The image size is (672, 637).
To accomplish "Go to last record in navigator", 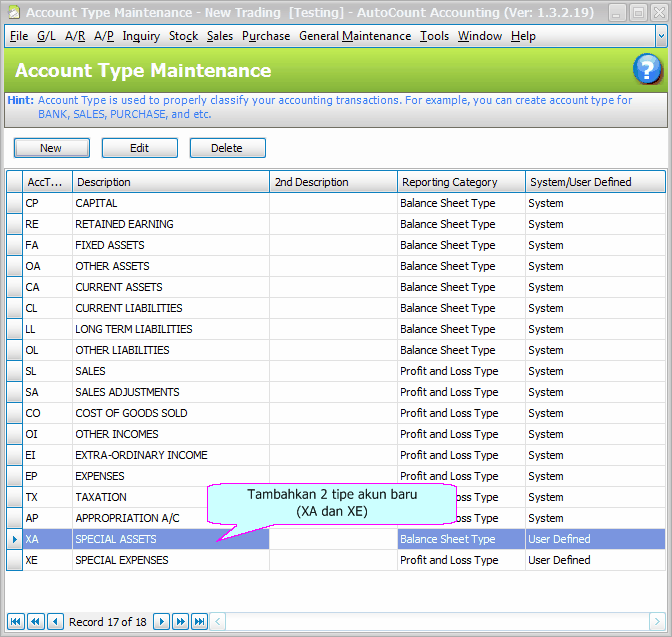I will coord(199,621).
